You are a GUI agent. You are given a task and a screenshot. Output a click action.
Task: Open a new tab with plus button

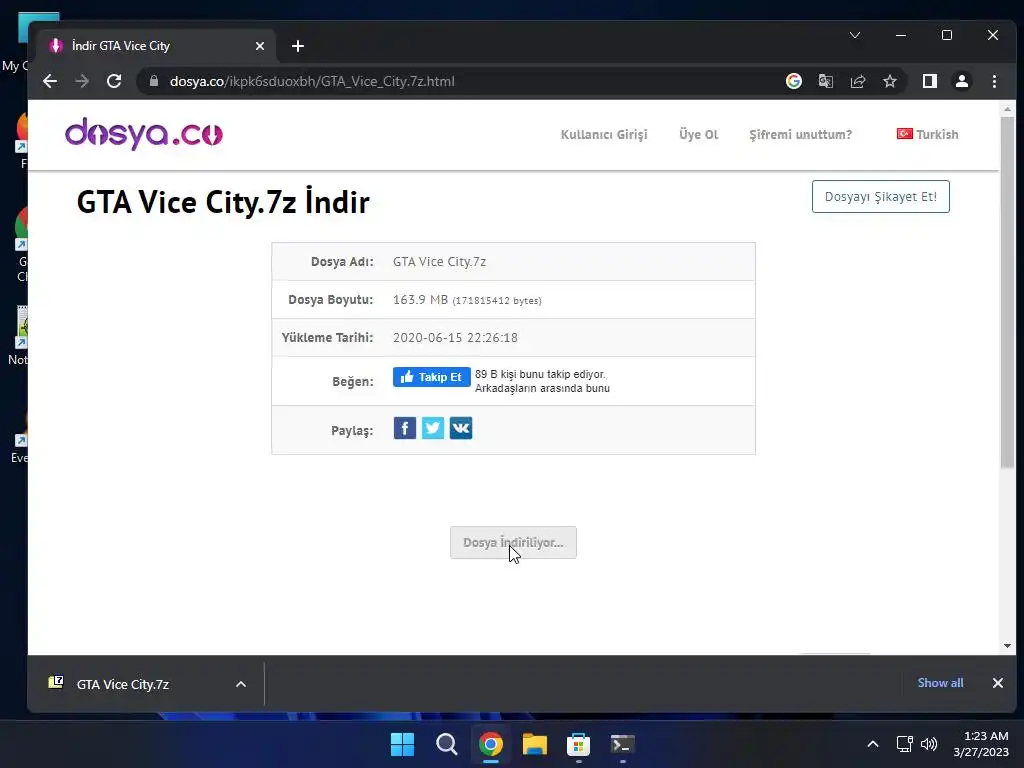(298, 46)
